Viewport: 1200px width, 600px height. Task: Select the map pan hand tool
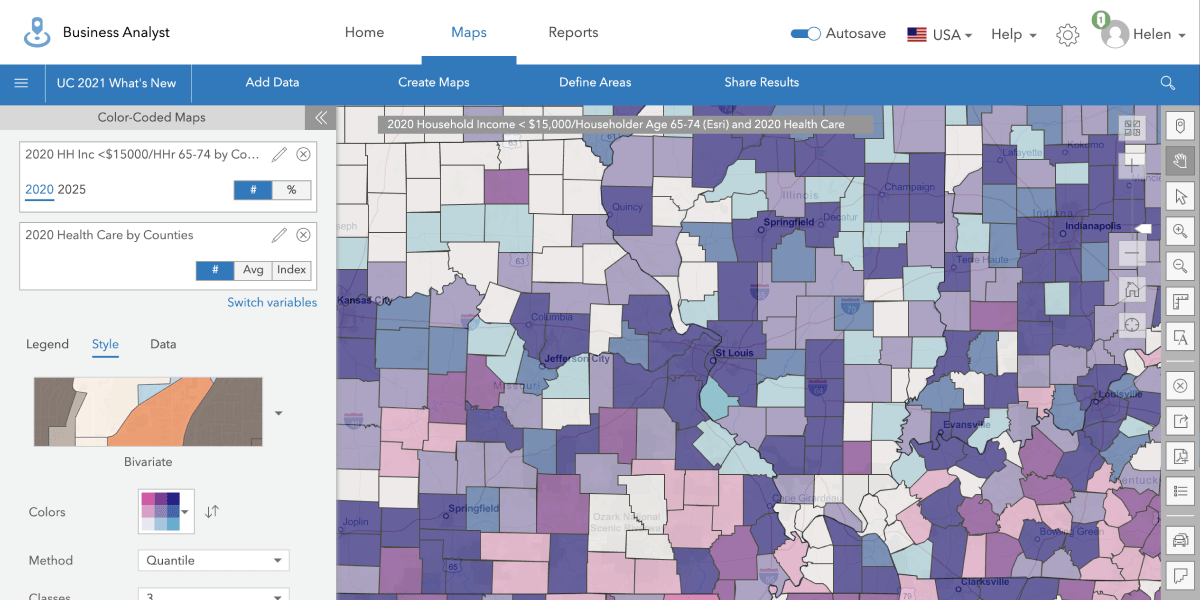[1180, 160]
